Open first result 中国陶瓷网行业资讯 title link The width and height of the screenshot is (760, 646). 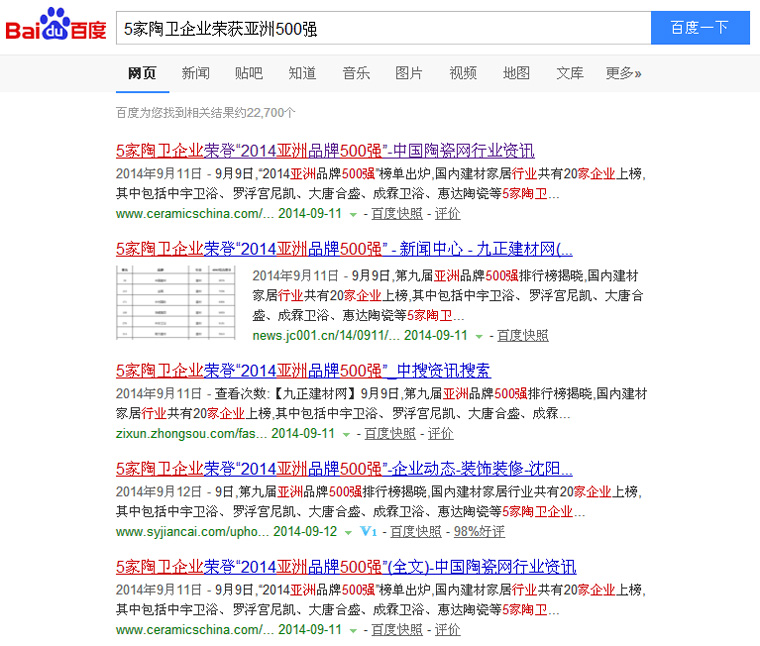point(325,151)
